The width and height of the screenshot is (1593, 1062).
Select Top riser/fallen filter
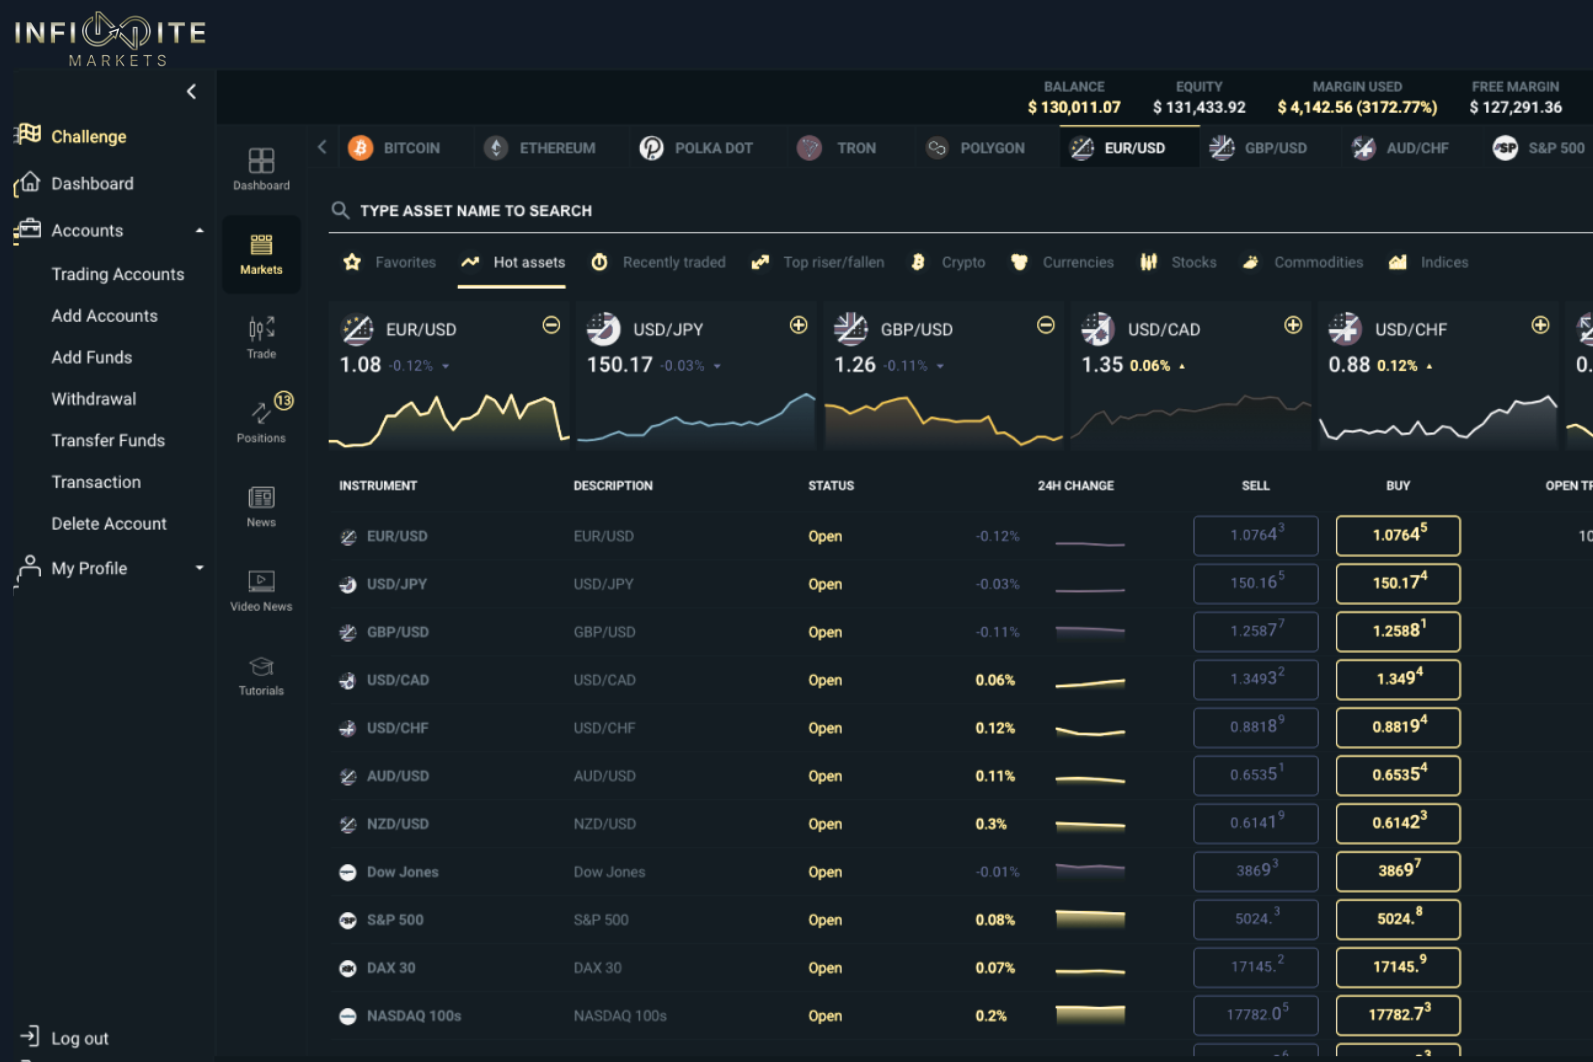(x=818, y=262)
